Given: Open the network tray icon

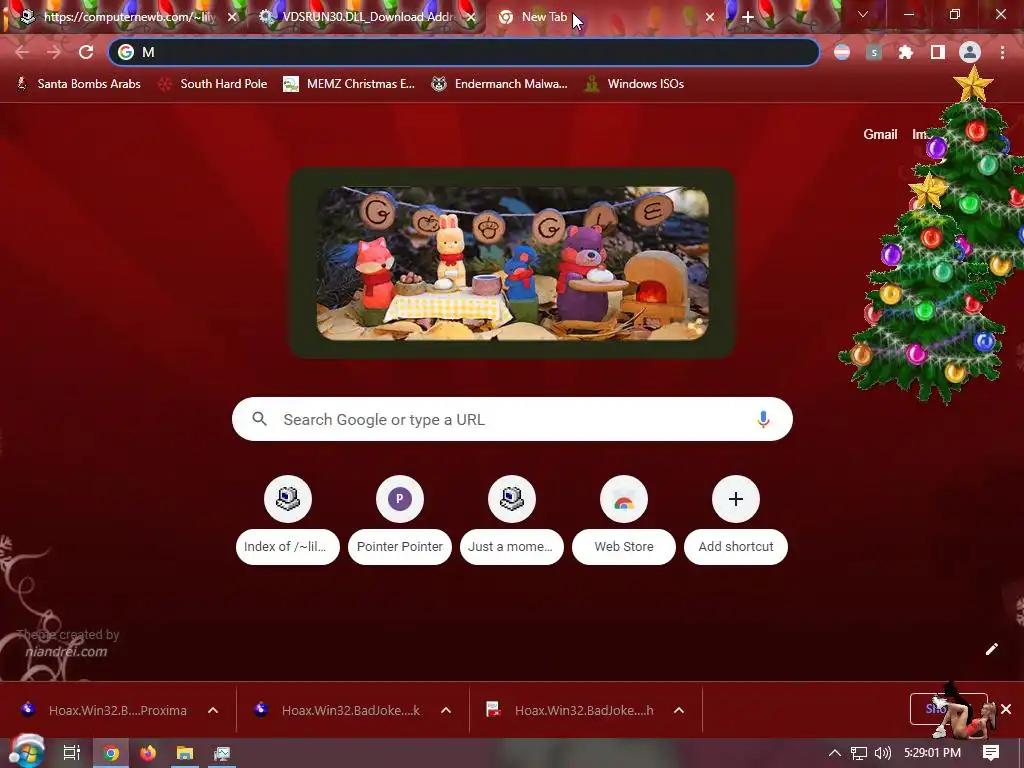Looking at the screenshot, I should 859,753.
